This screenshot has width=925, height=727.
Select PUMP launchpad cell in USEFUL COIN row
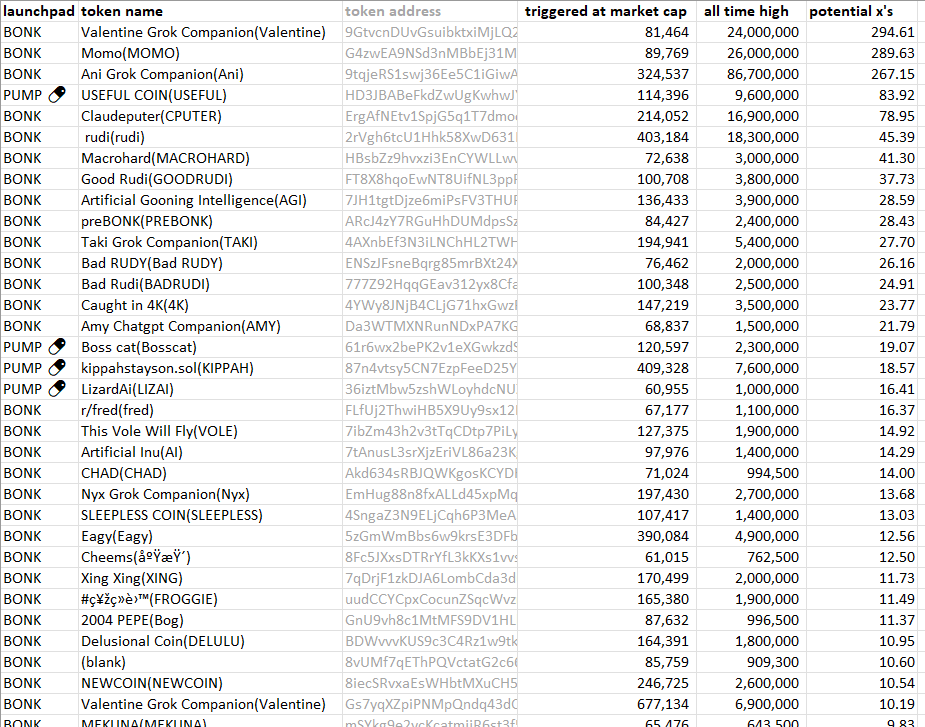pyautogui.click(x=39, y=95)
